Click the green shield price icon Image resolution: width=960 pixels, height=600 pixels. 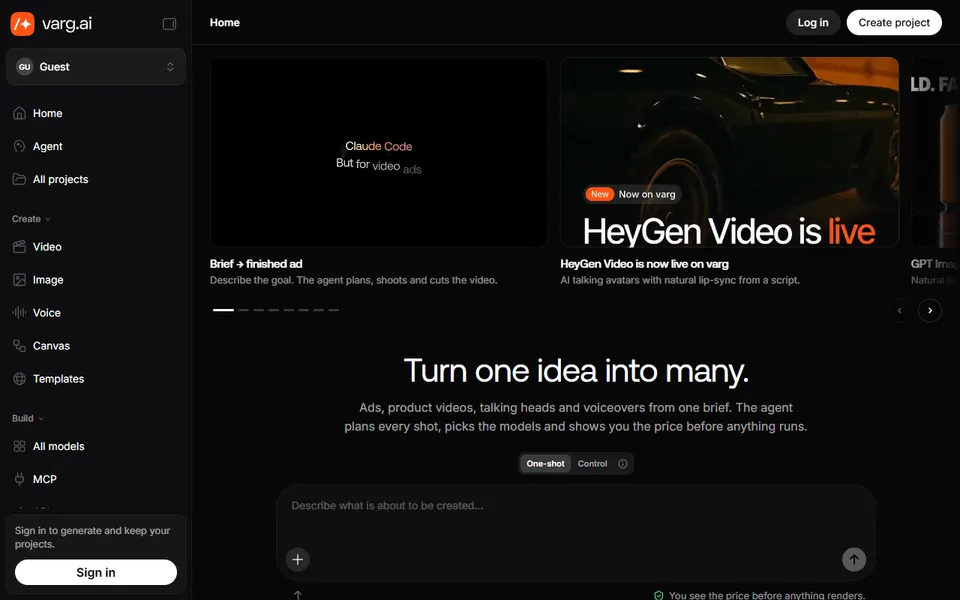coord(659,595)
